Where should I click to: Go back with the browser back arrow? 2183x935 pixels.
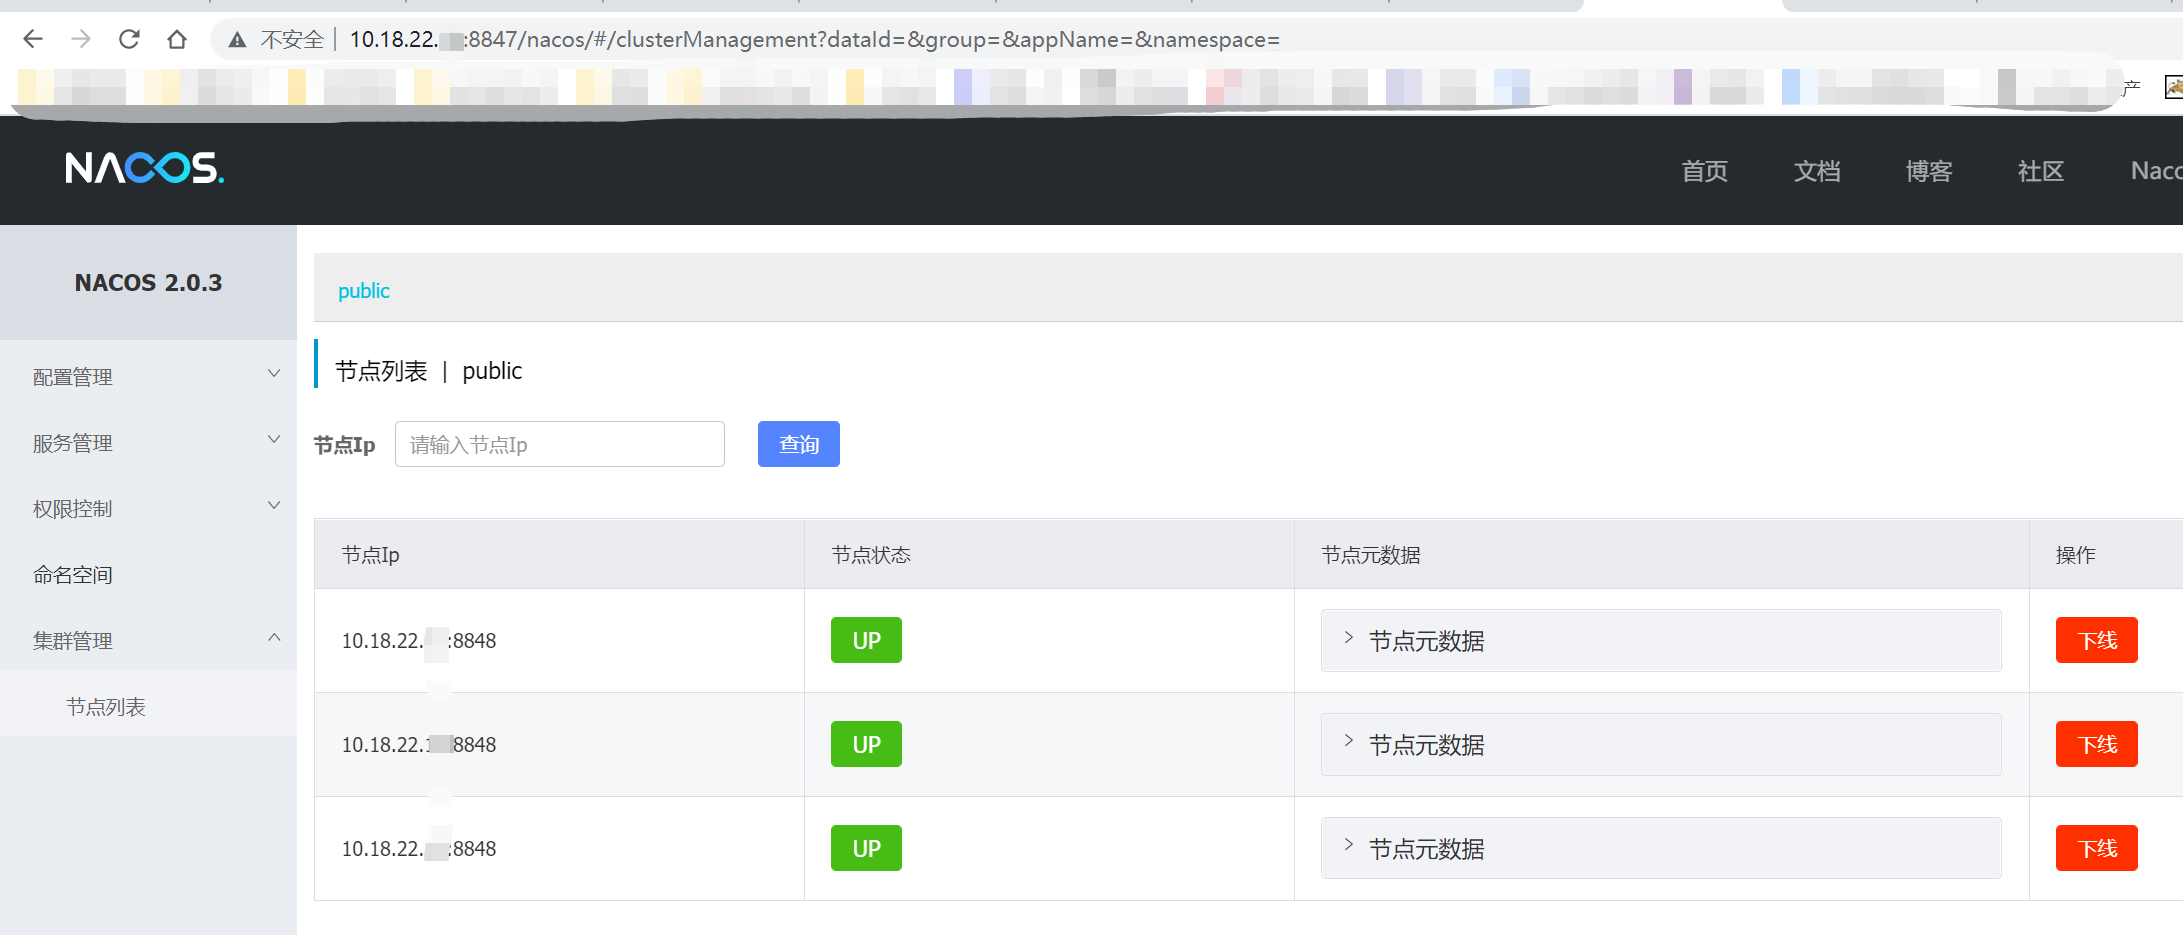[33, 39]
